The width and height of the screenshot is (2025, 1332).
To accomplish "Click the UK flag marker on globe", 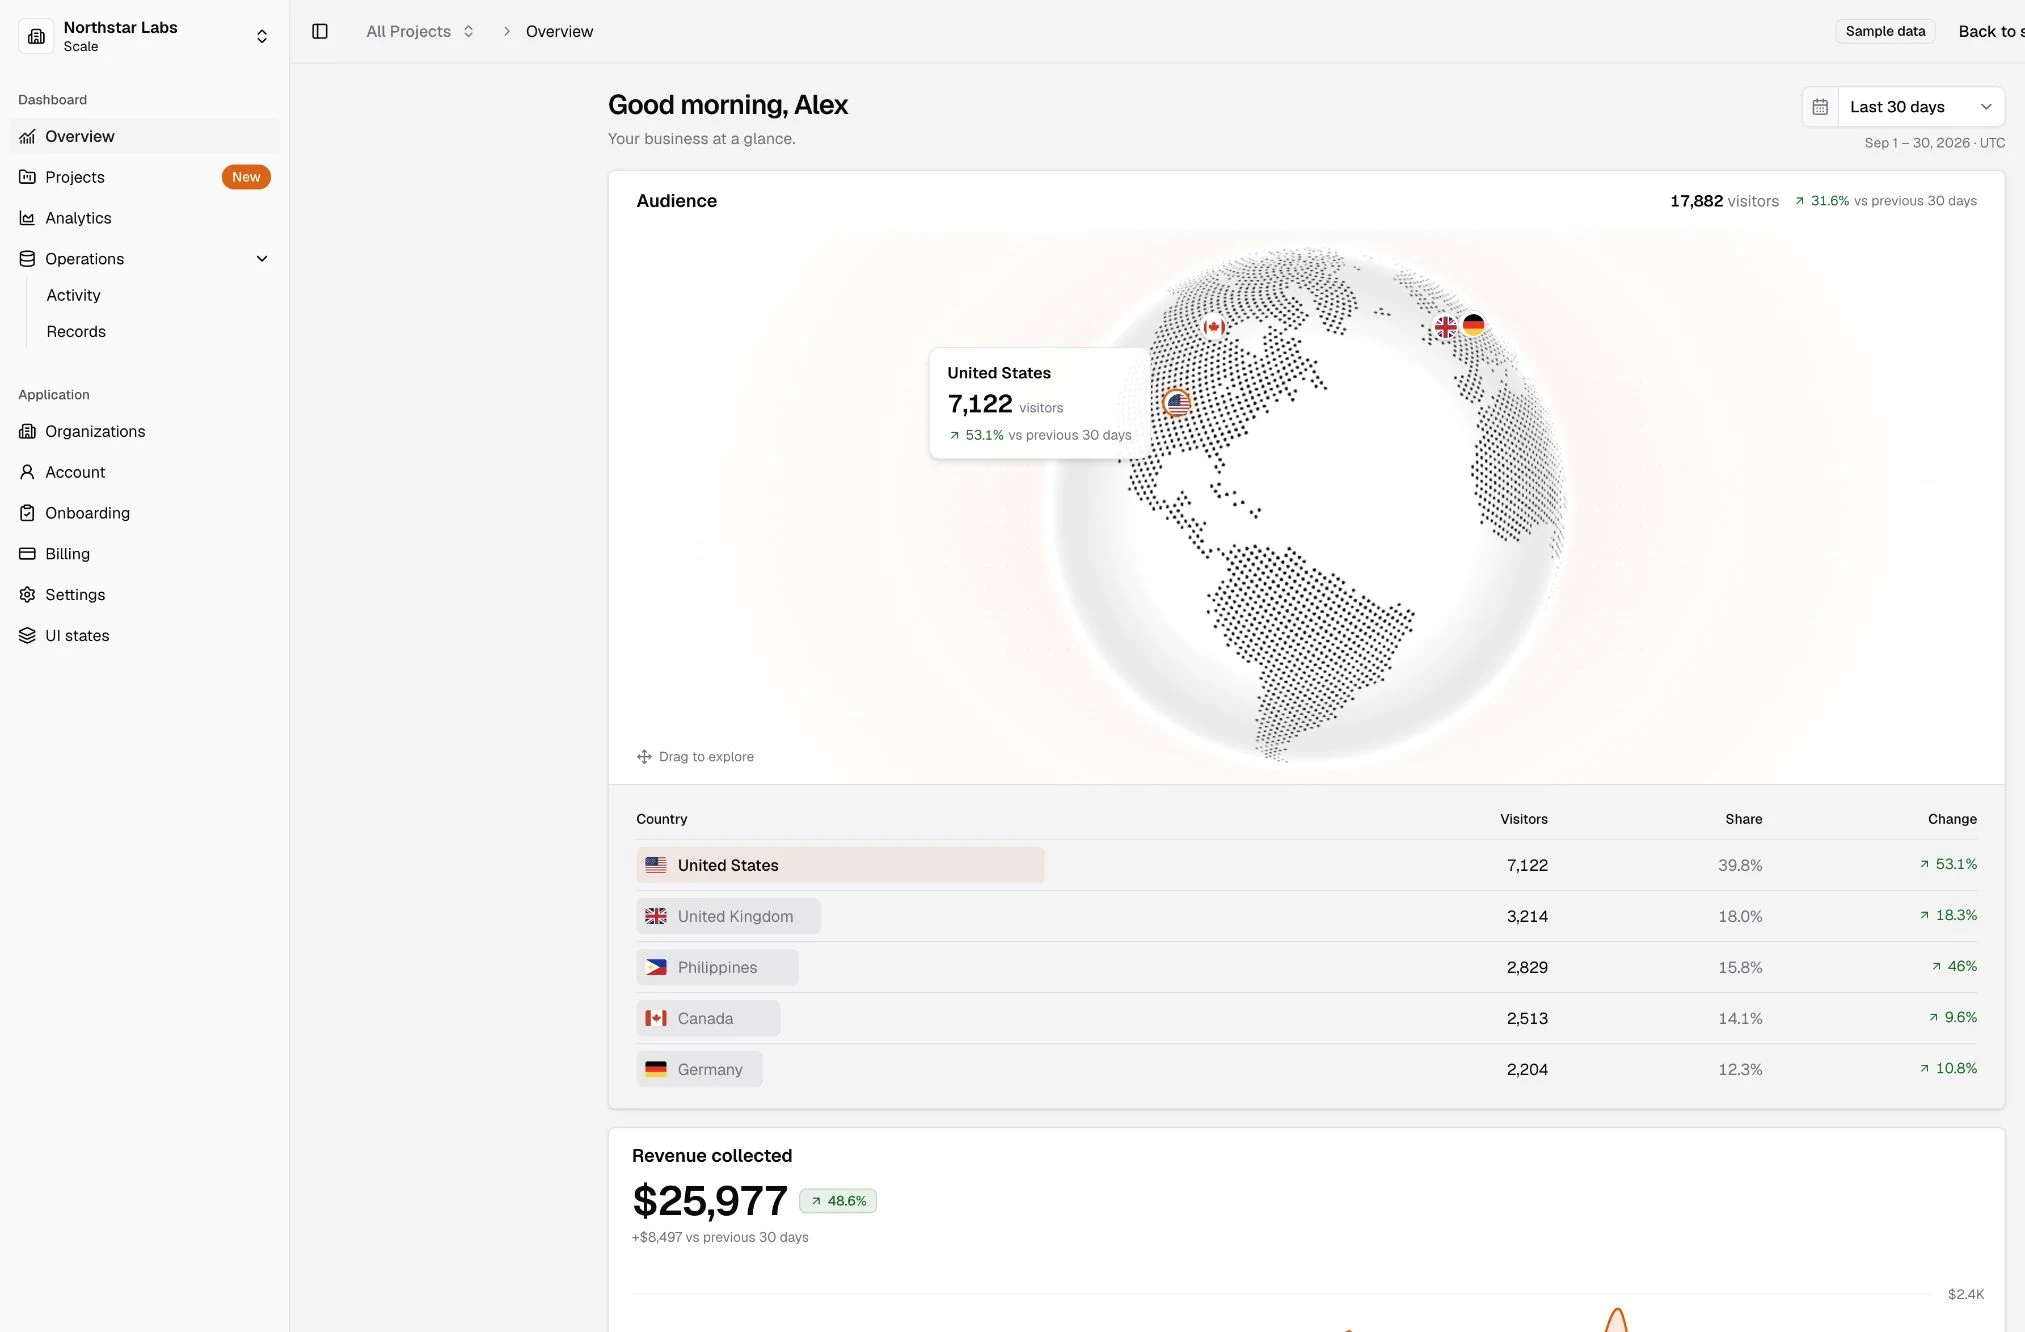I will [1445, 327].
